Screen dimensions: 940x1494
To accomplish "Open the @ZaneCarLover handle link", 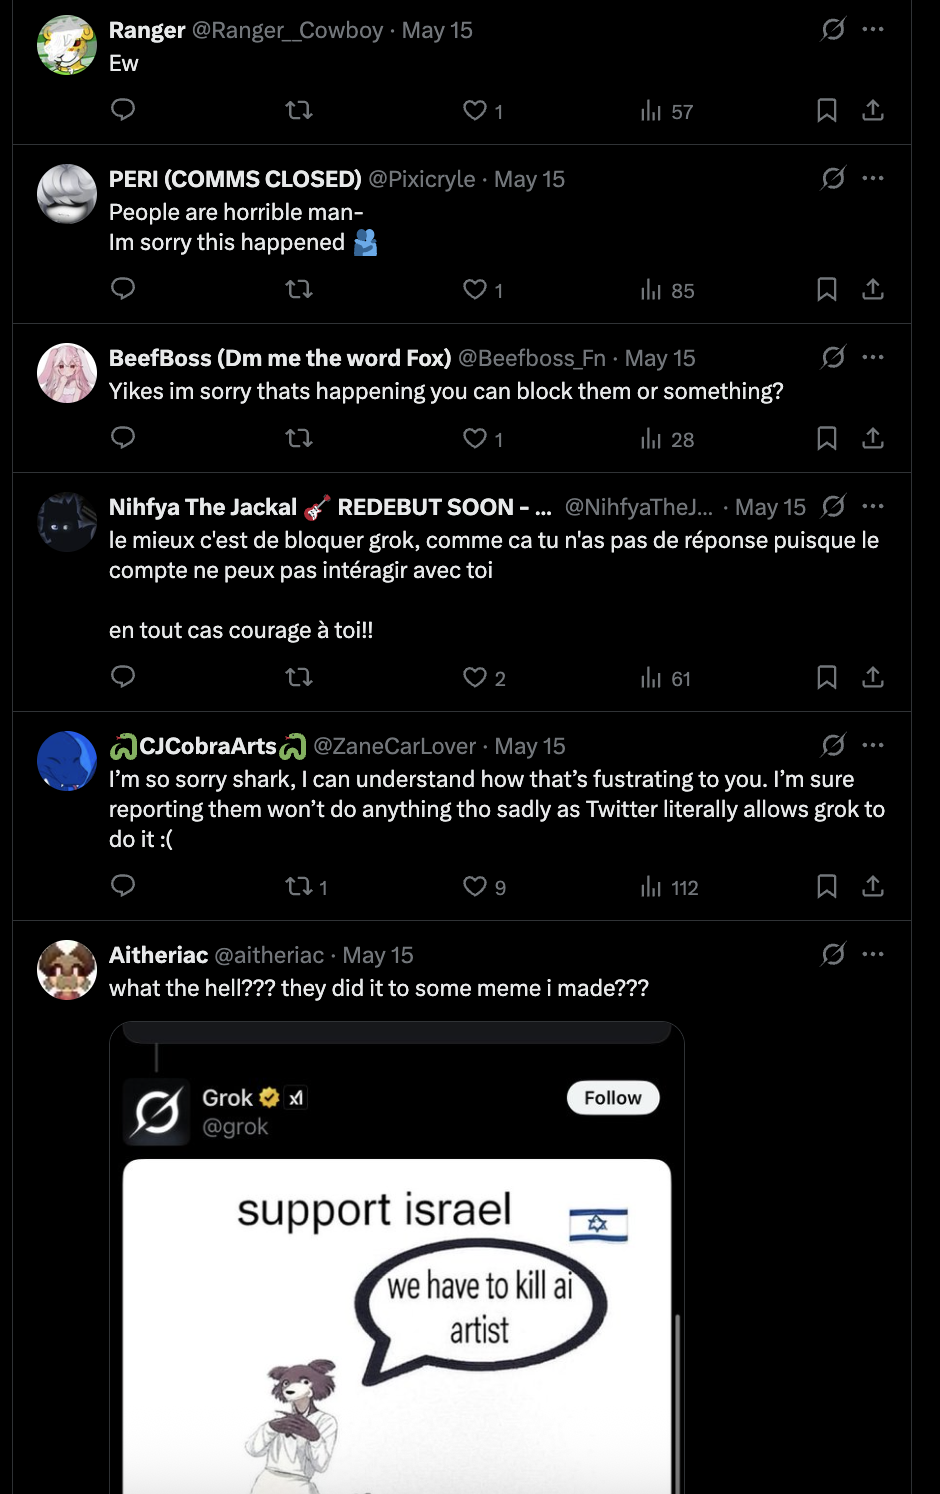I will (x=395, y=746).
